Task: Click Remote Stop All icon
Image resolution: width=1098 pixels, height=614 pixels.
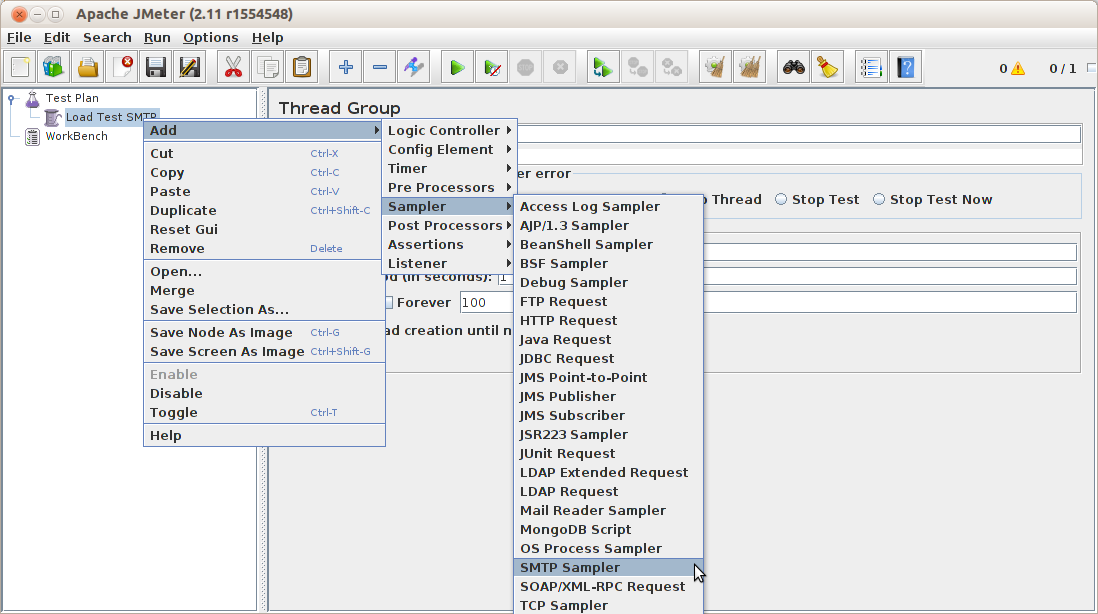Action: click(x=637, y=68)
